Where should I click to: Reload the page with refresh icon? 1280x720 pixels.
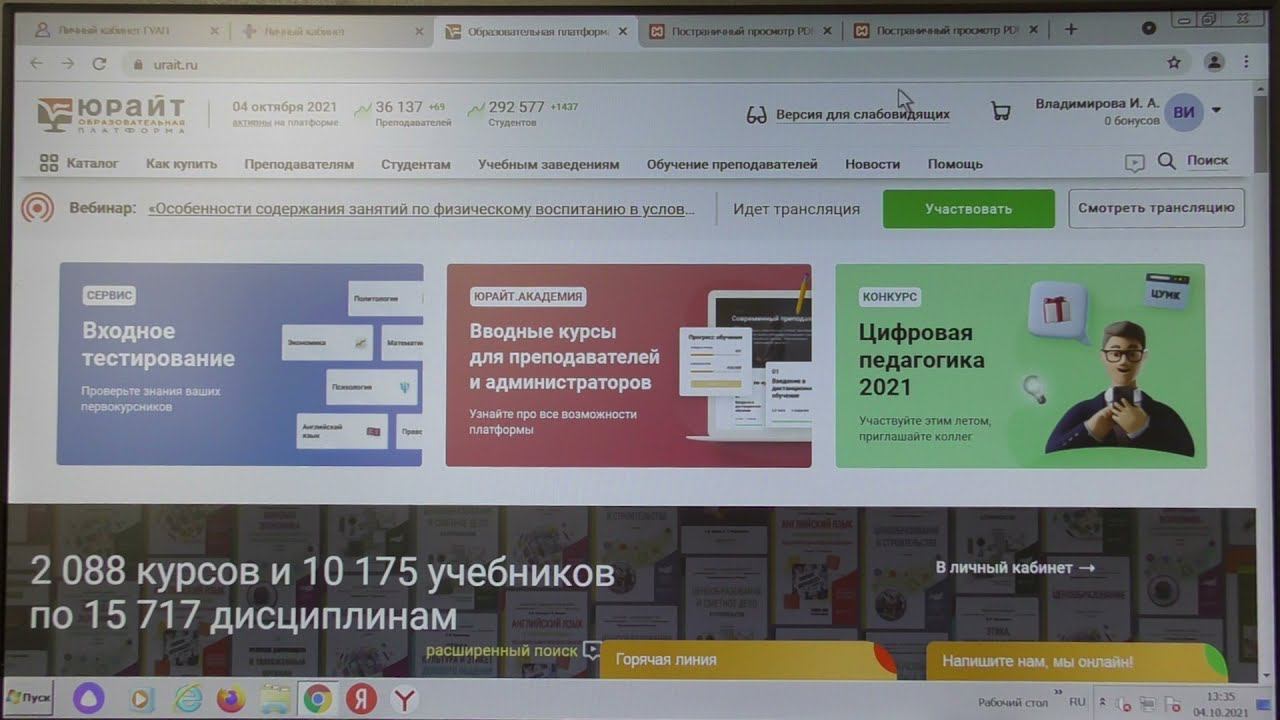99,63
